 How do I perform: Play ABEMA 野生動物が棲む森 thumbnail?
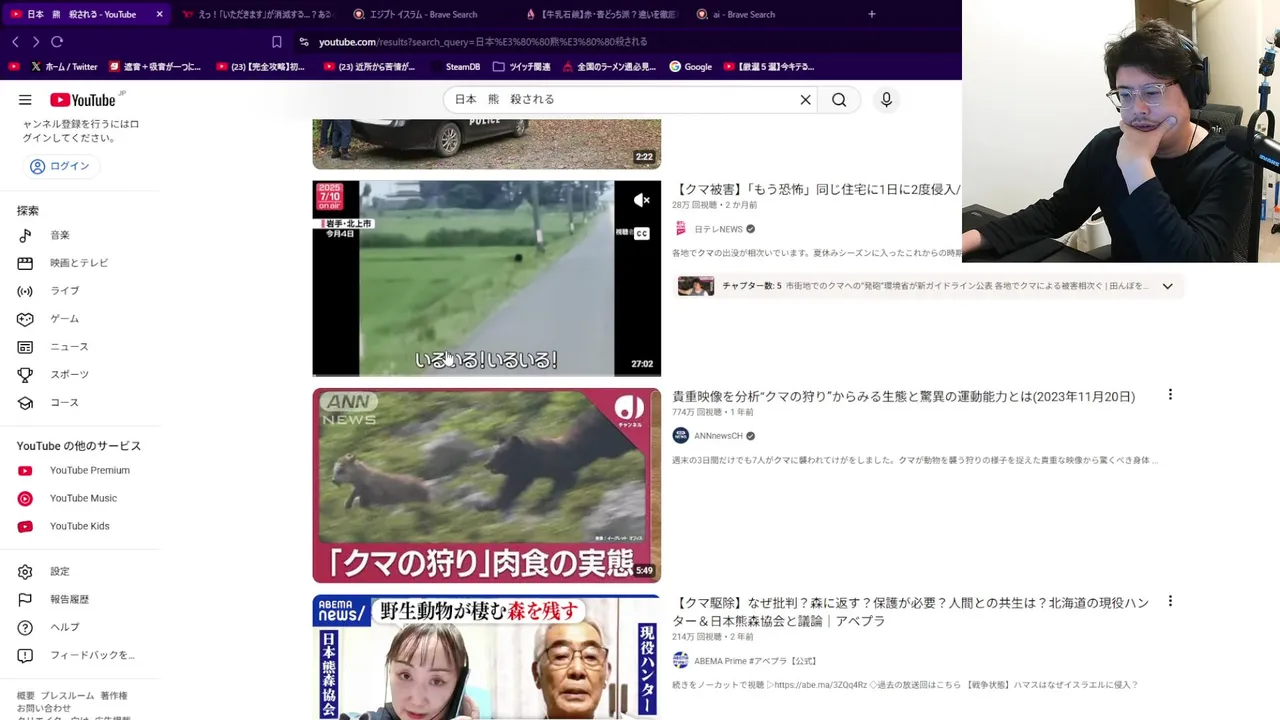point(487,657)
